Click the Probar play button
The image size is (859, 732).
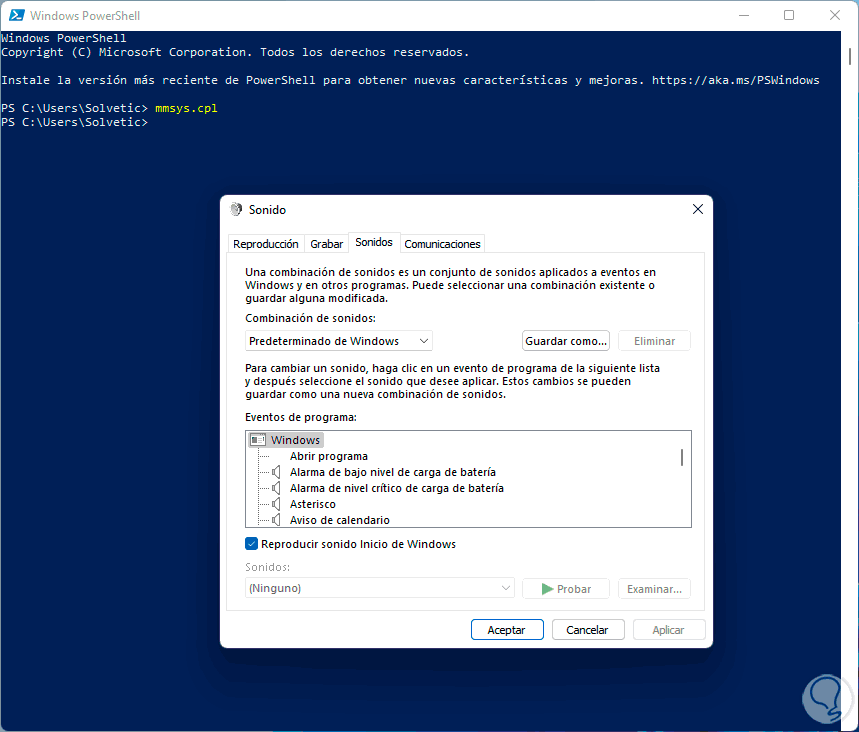pyautogui.click(x=566, y=588)
